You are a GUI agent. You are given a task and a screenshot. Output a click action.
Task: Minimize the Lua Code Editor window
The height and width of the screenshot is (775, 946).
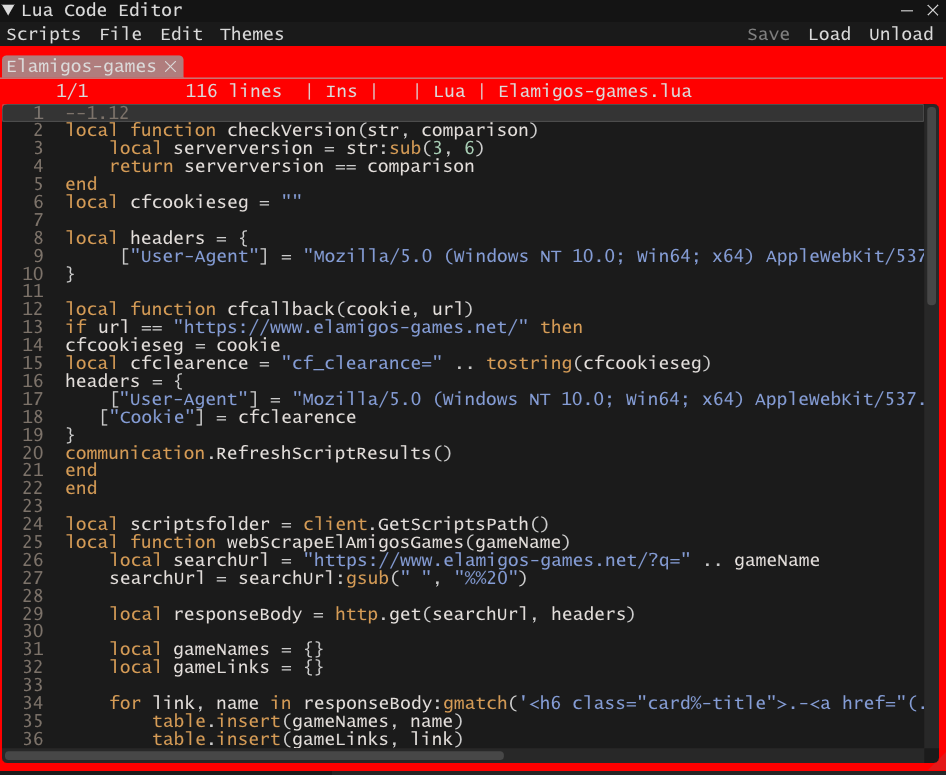(x=907, y=10)
